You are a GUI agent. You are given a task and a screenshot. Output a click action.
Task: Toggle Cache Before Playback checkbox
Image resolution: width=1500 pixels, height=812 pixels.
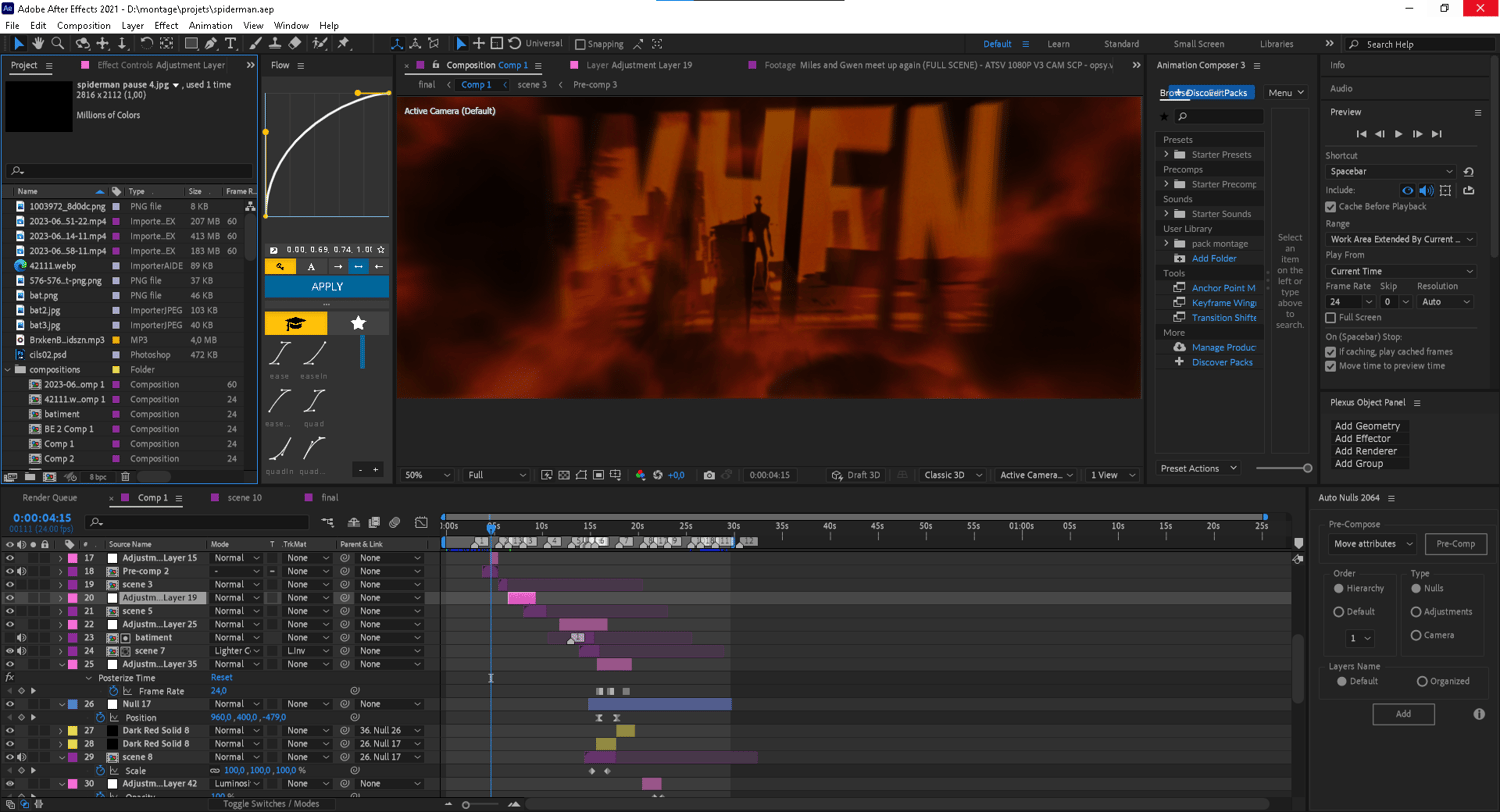(x=1330, y=206)
